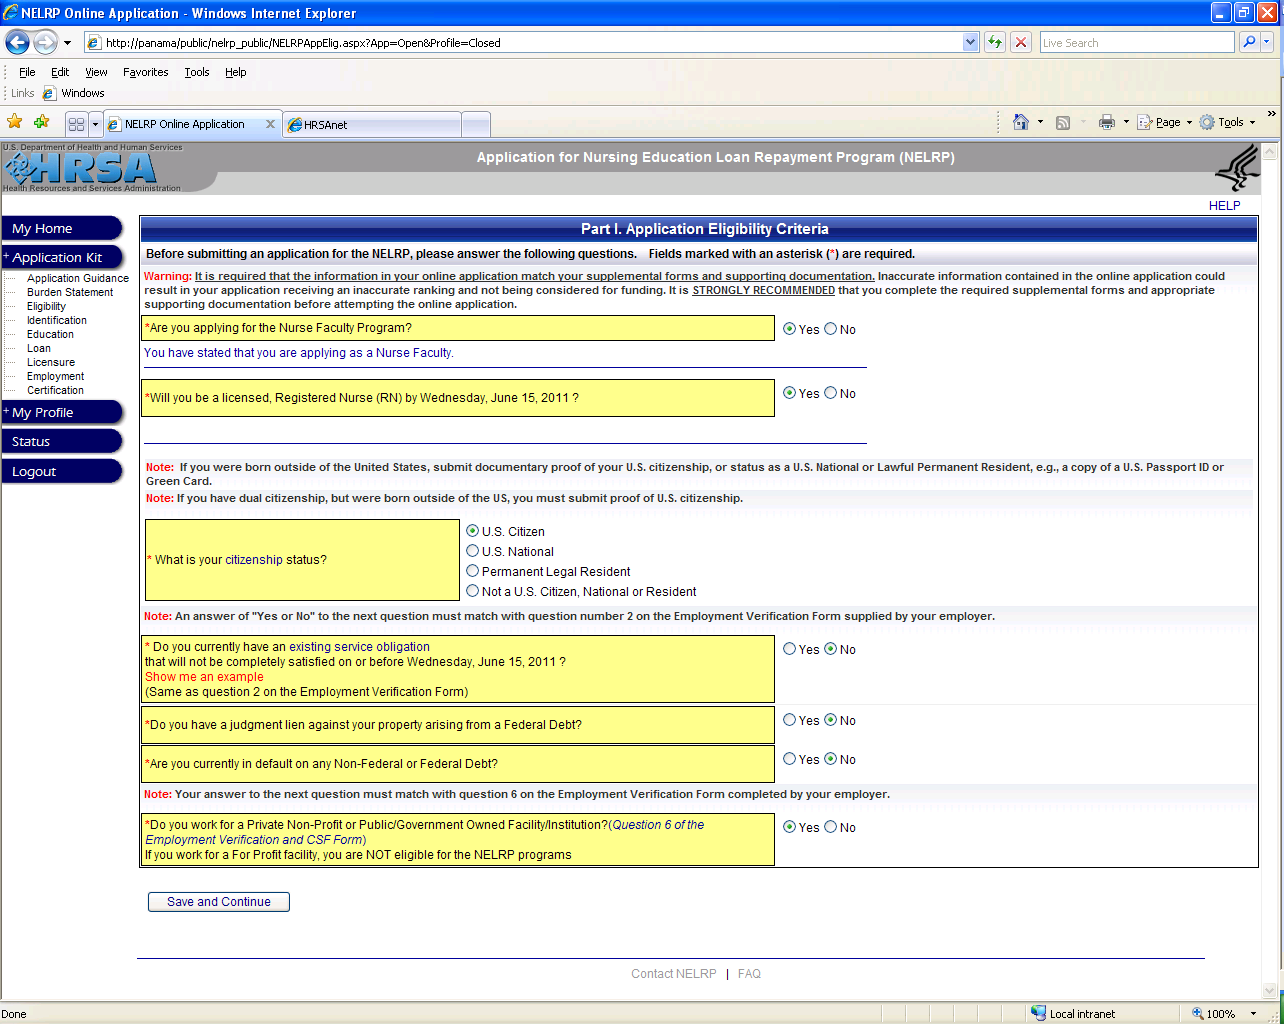Select Yes for existing service obligation
Screen dimensions: 1284x1024
[x=790, y=649]
